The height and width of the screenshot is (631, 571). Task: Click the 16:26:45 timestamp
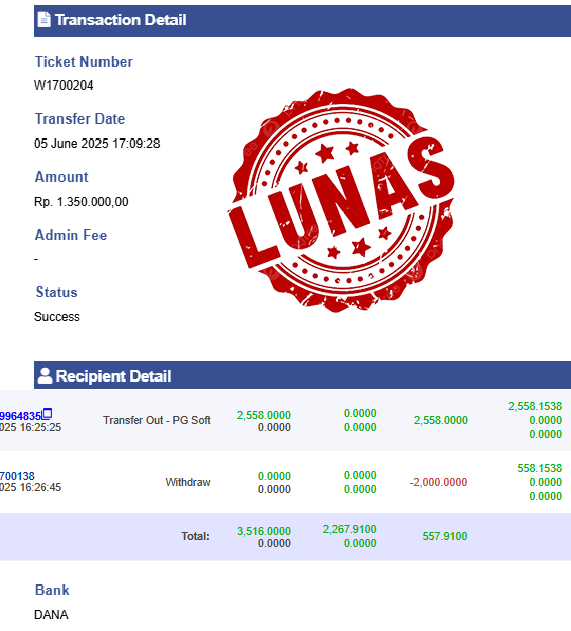(40, 487)
